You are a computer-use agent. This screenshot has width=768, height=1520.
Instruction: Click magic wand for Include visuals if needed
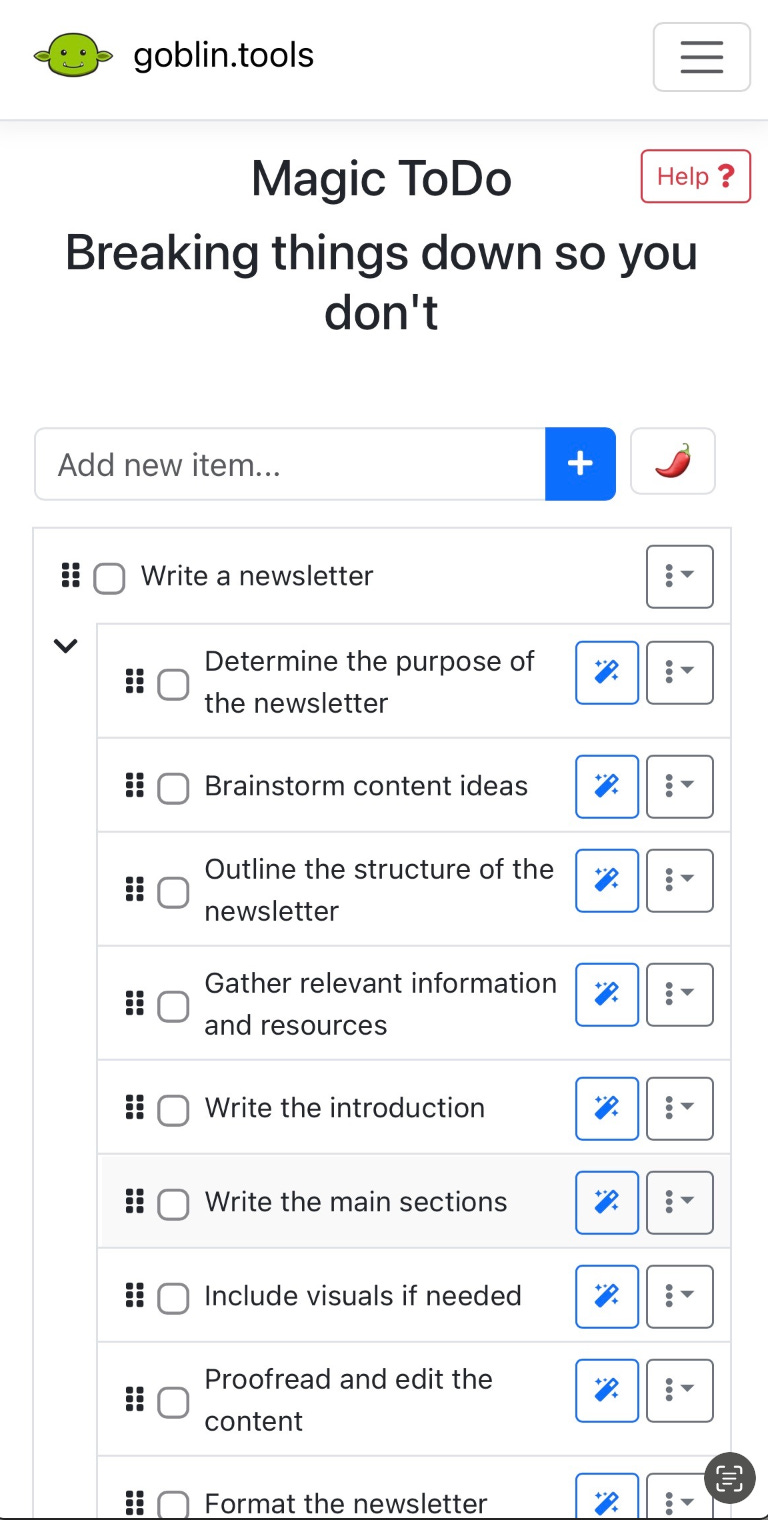607,1296
